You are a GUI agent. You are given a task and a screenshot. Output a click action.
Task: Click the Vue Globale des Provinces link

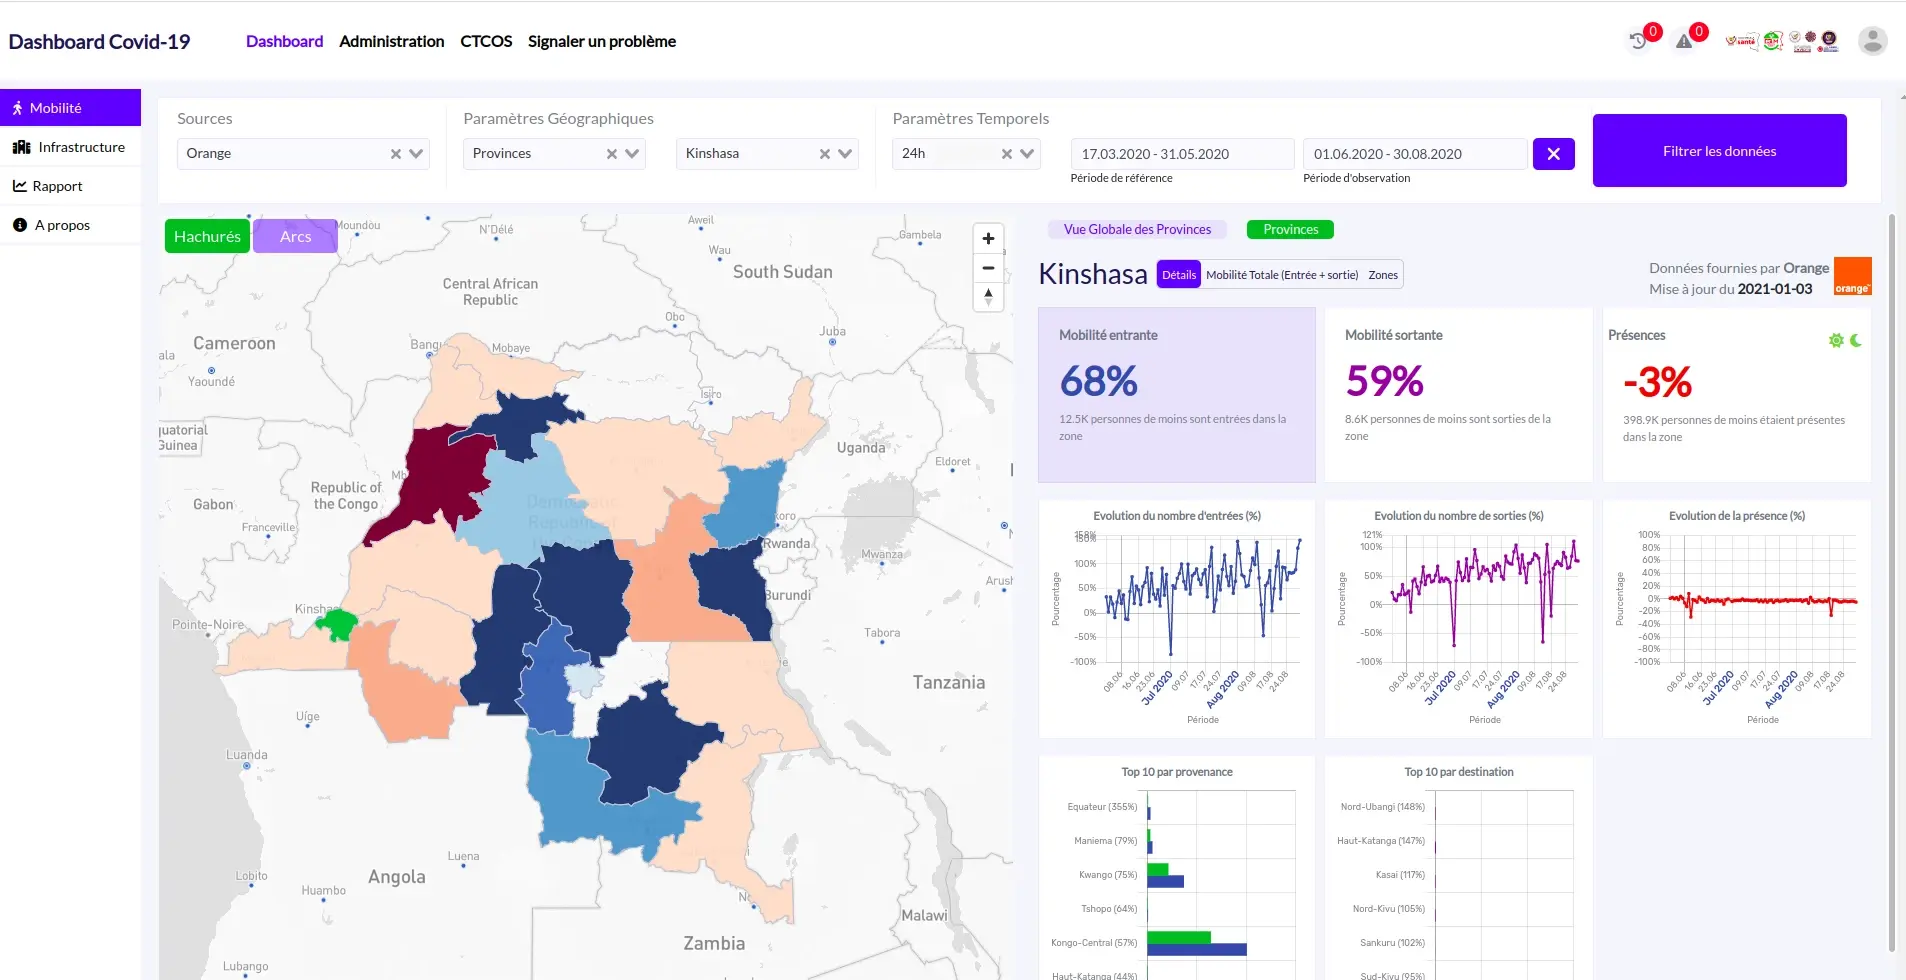click(1137, 230)
